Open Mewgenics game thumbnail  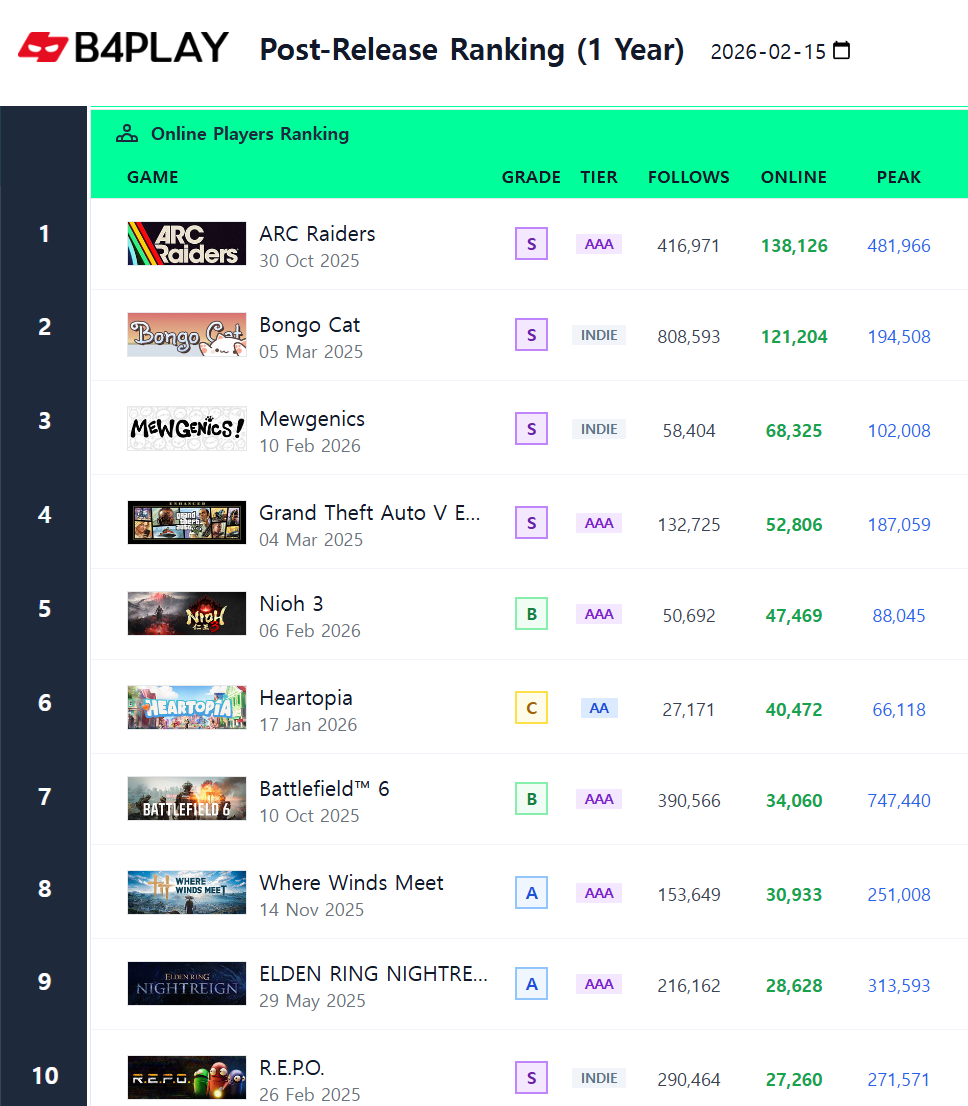tap(187, 428)
